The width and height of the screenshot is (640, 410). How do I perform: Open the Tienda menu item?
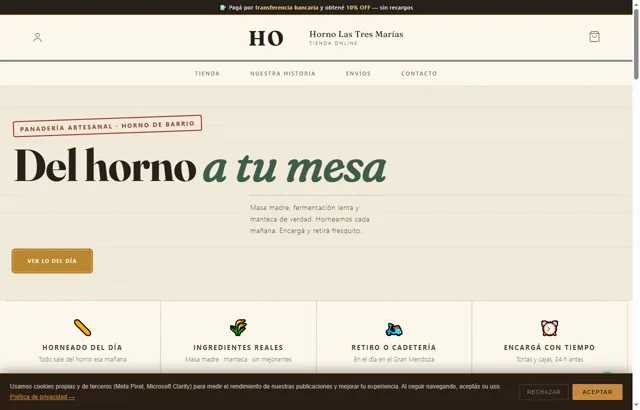(207, 73)
